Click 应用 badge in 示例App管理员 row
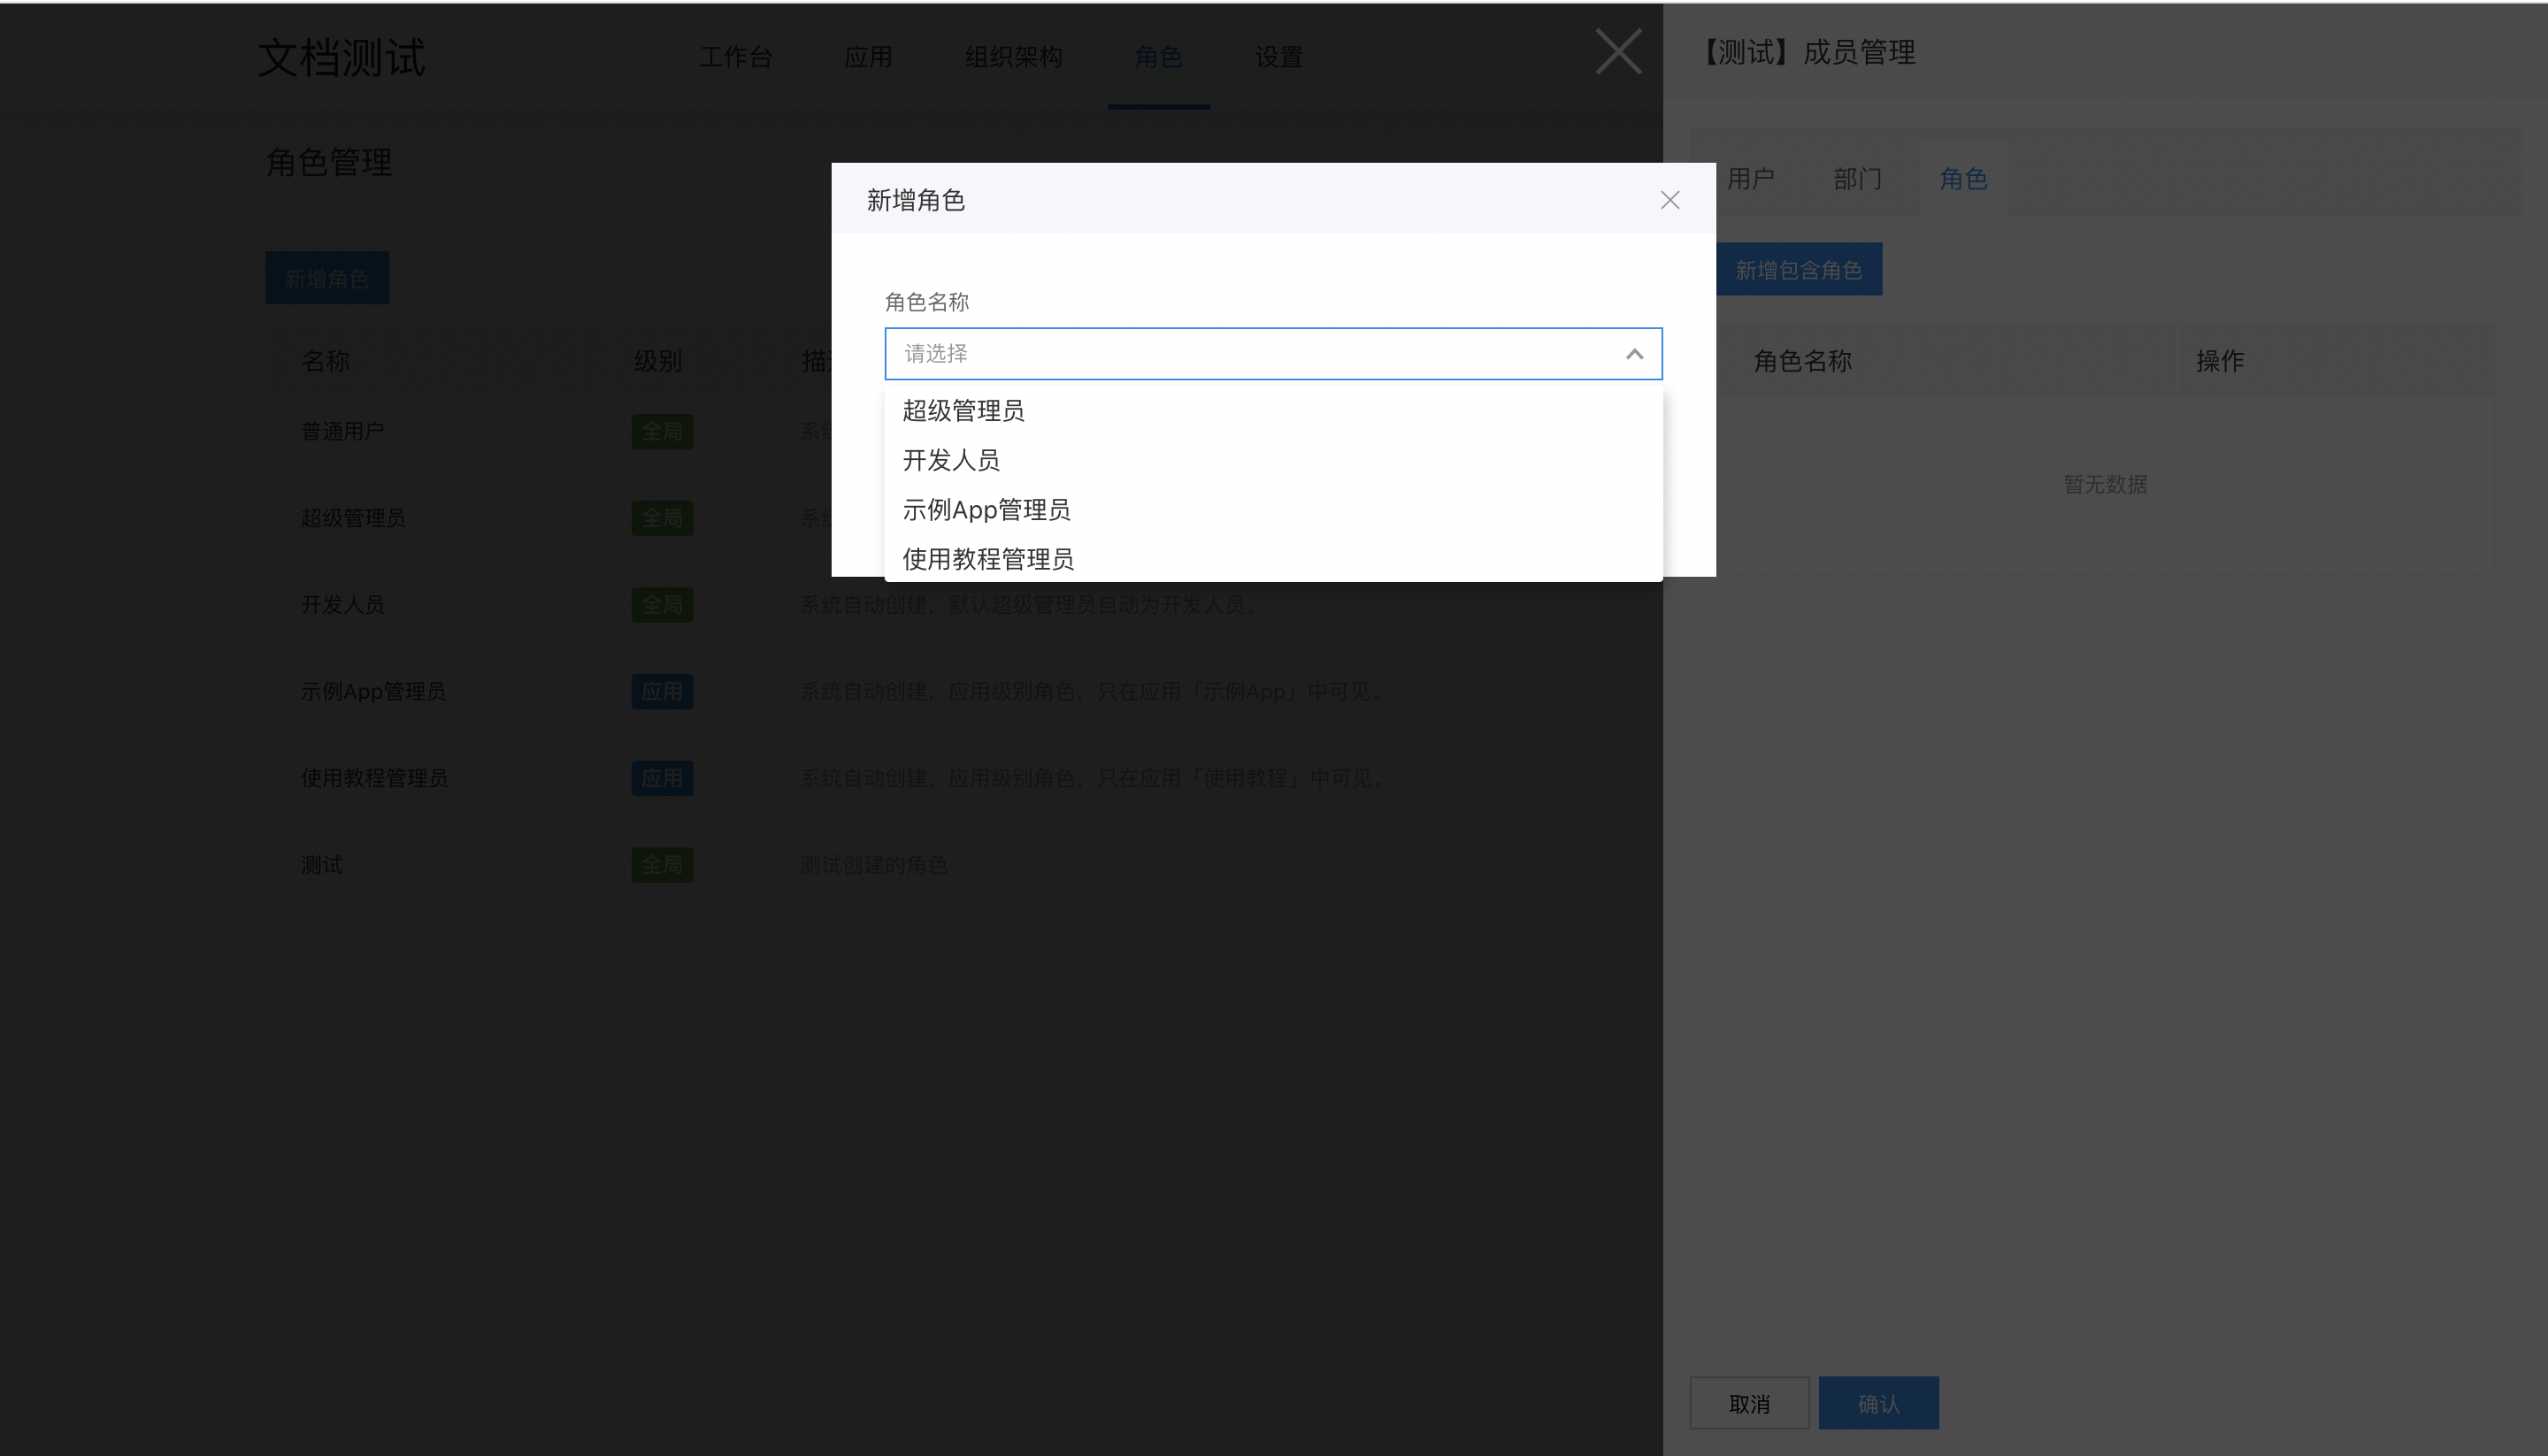The height and width of the screenshot is (1456, 2548). 662,691
